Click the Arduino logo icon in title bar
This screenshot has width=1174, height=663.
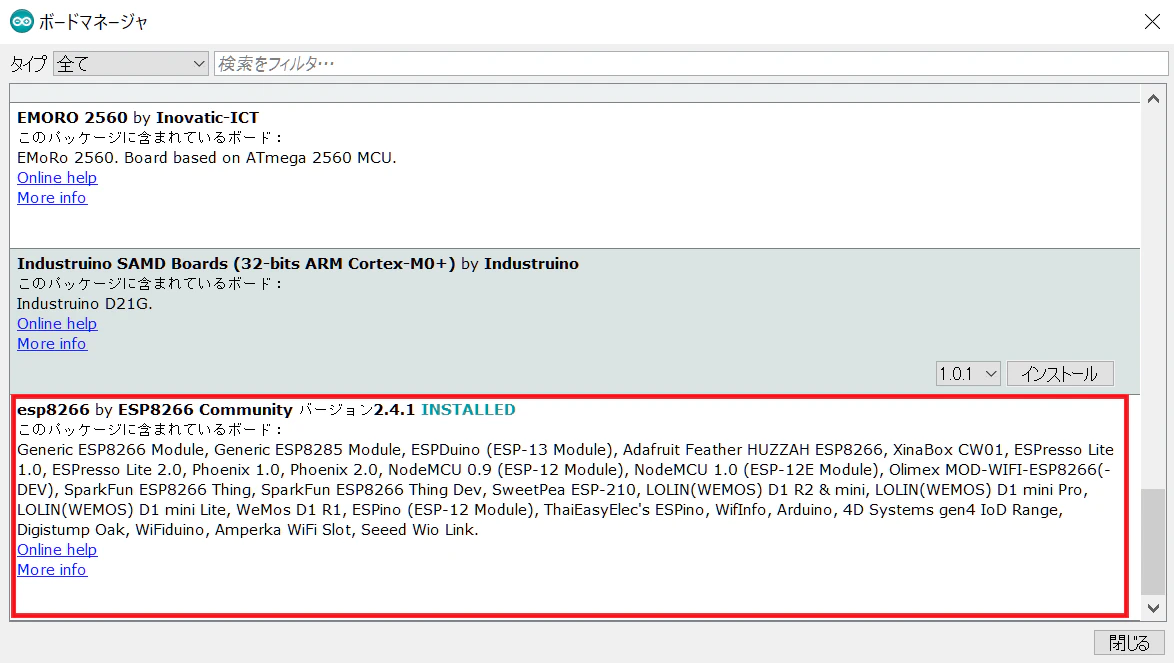(22, 22)
